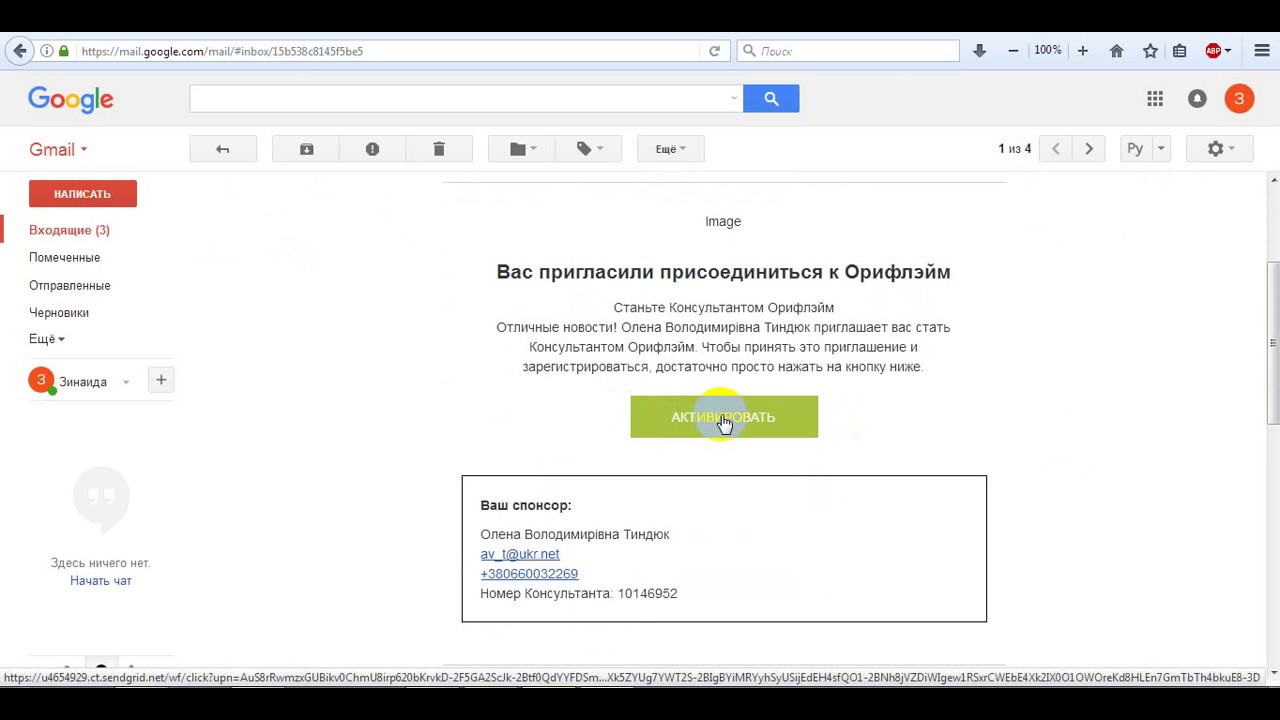The image size is (1280, 720).
Task: Run search with blue magnifier button
Action: click(x=771, y=98)
